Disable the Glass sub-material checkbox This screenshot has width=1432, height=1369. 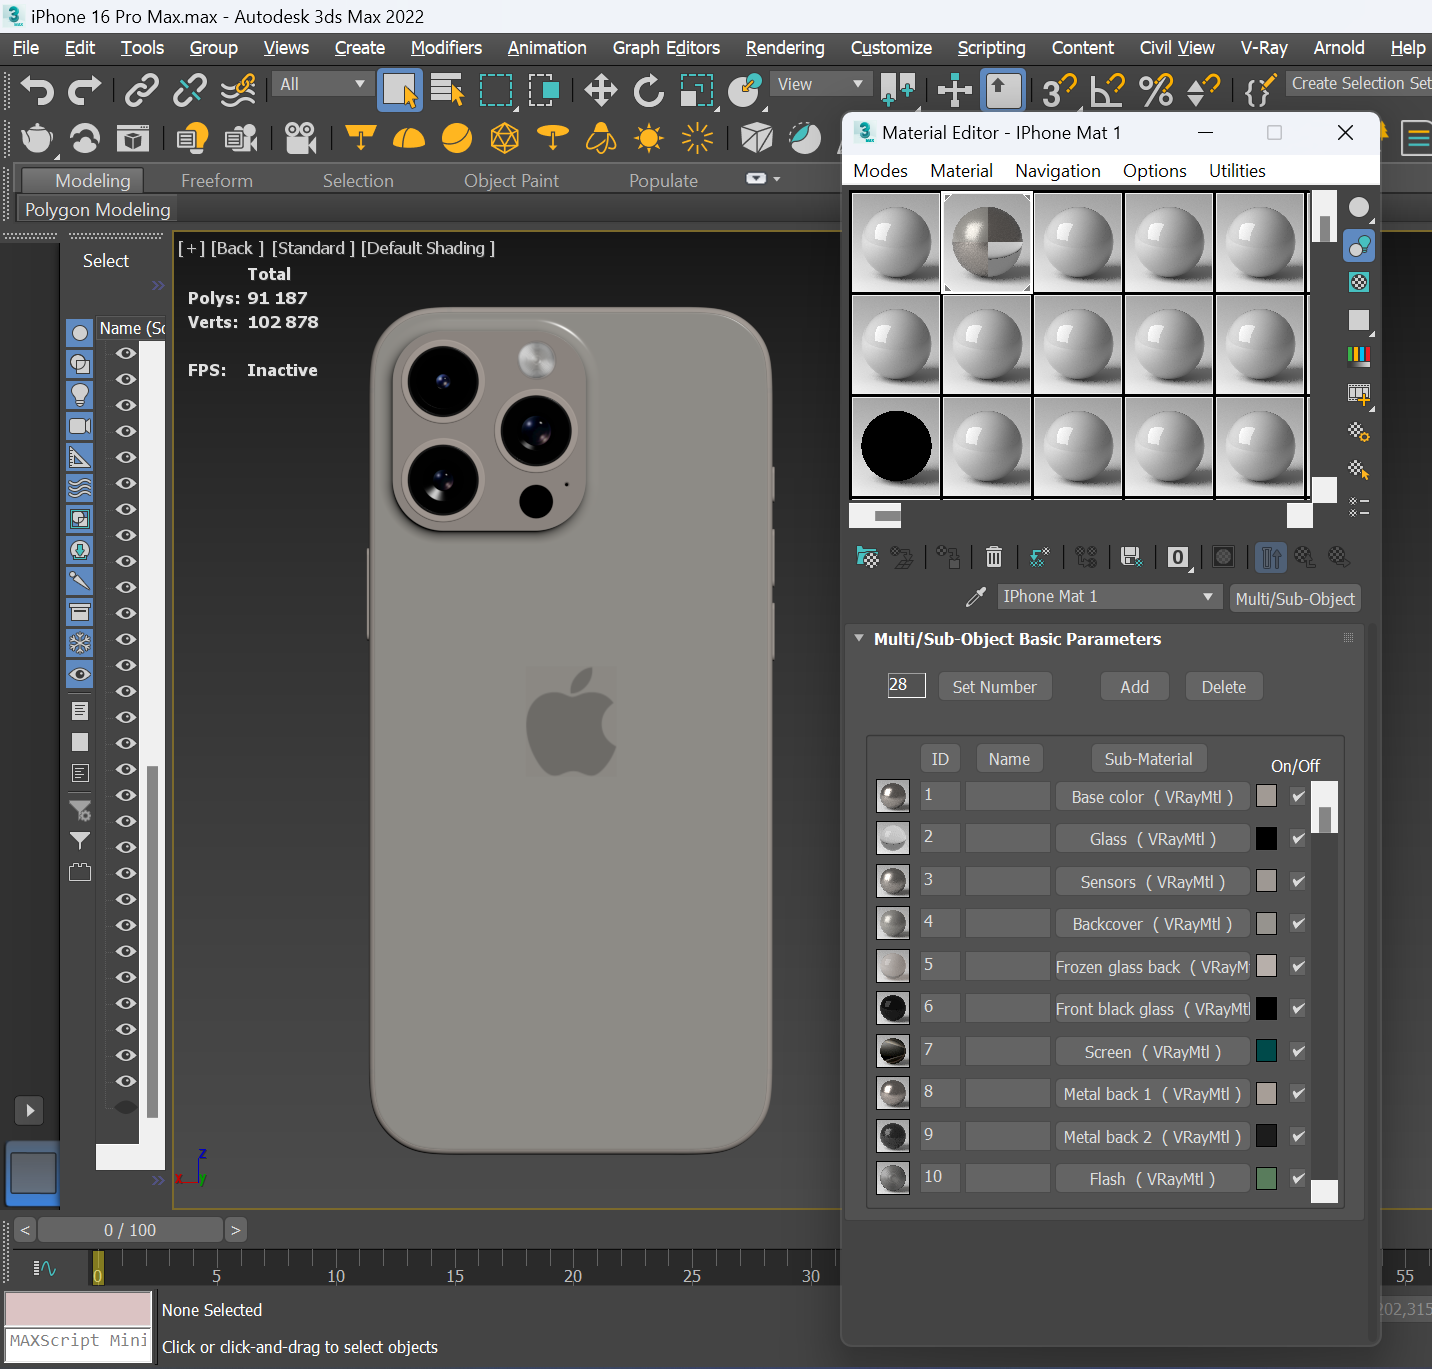1297,839
